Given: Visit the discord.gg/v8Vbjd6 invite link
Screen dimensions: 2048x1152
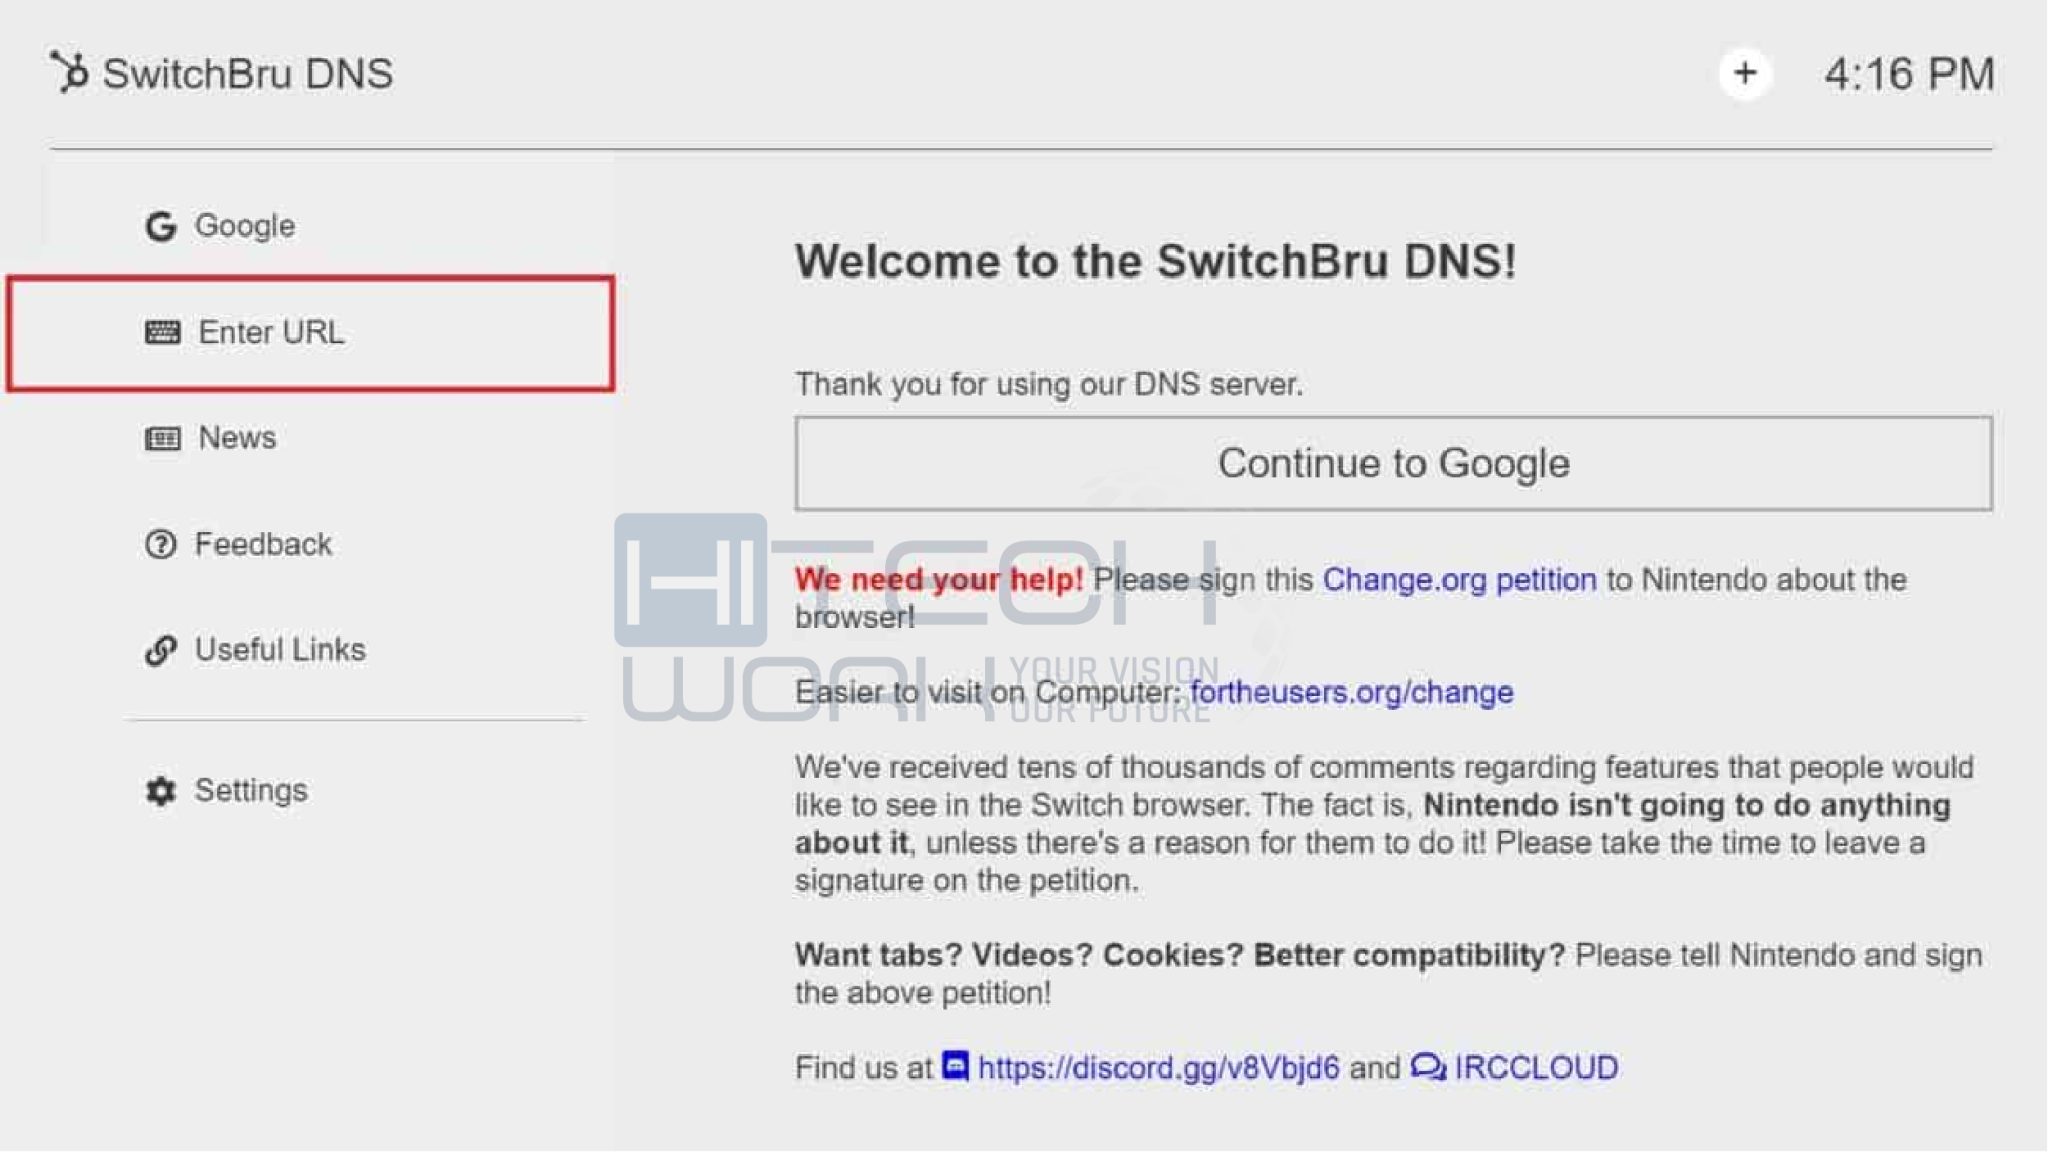Looking at the screenshot, I should coord(1158,1068).
